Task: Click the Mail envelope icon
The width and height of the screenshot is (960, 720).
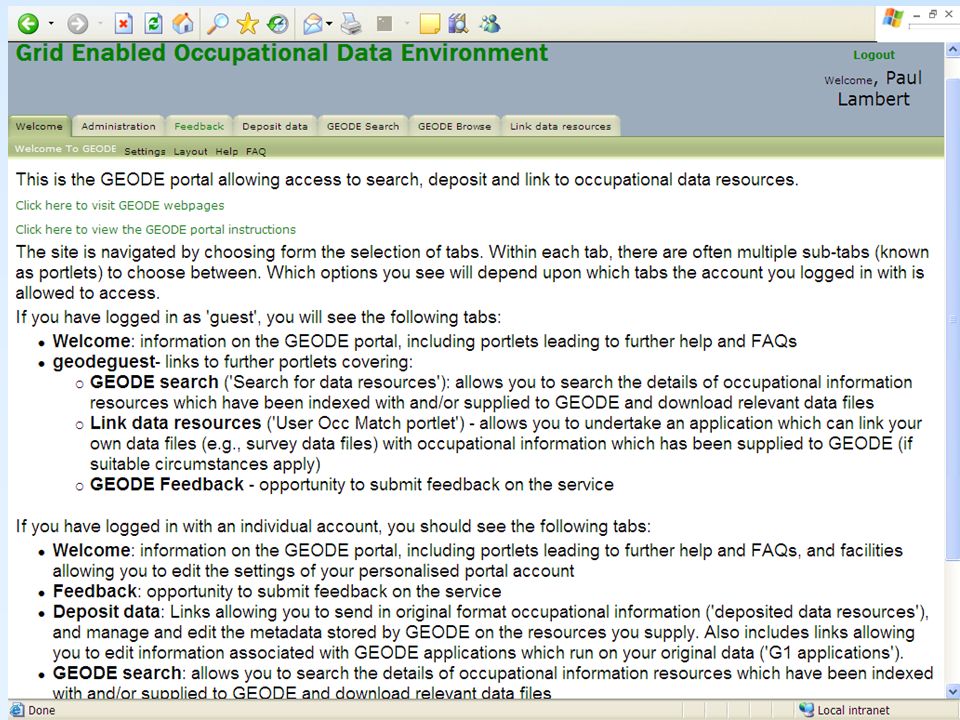Action: tap(312, 24)
